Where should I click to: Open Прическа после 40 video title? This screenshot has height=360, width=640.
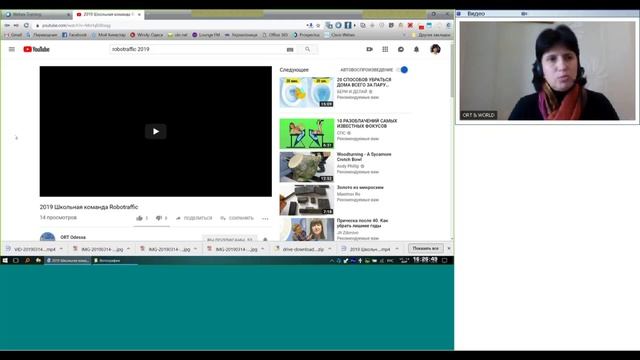point(362,223)
